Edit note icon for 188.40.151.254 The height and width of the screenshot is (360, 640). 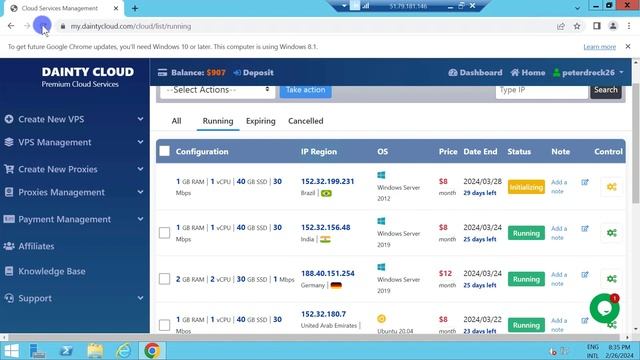click(585, 275)
